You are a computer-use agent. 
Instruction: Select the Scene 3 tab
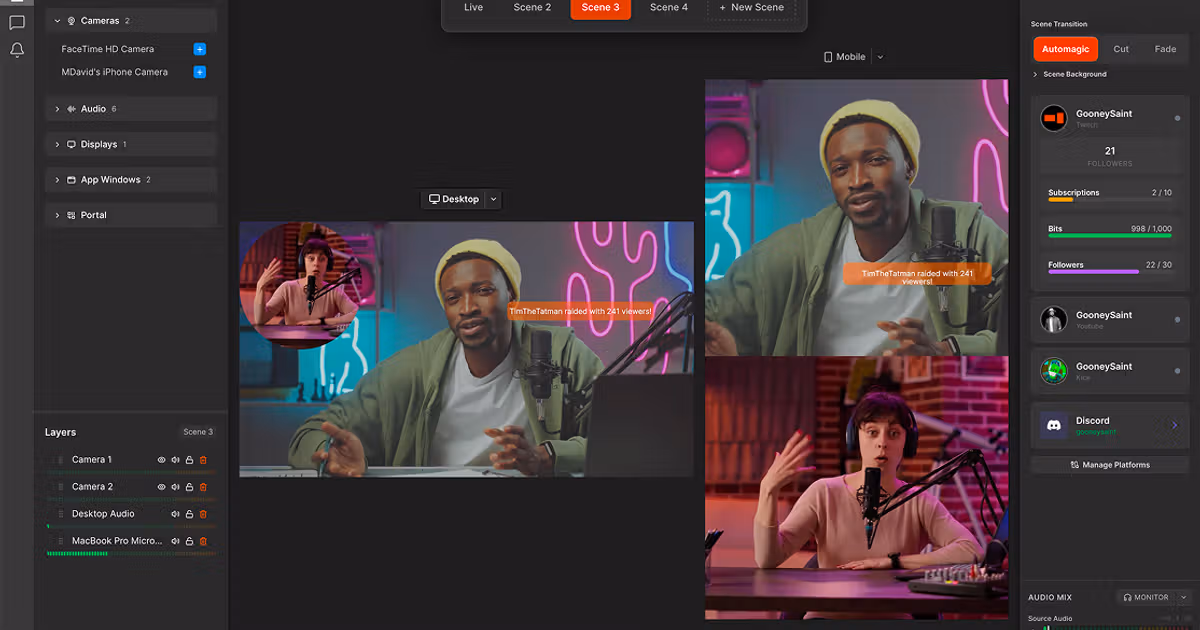coord(601,8)
